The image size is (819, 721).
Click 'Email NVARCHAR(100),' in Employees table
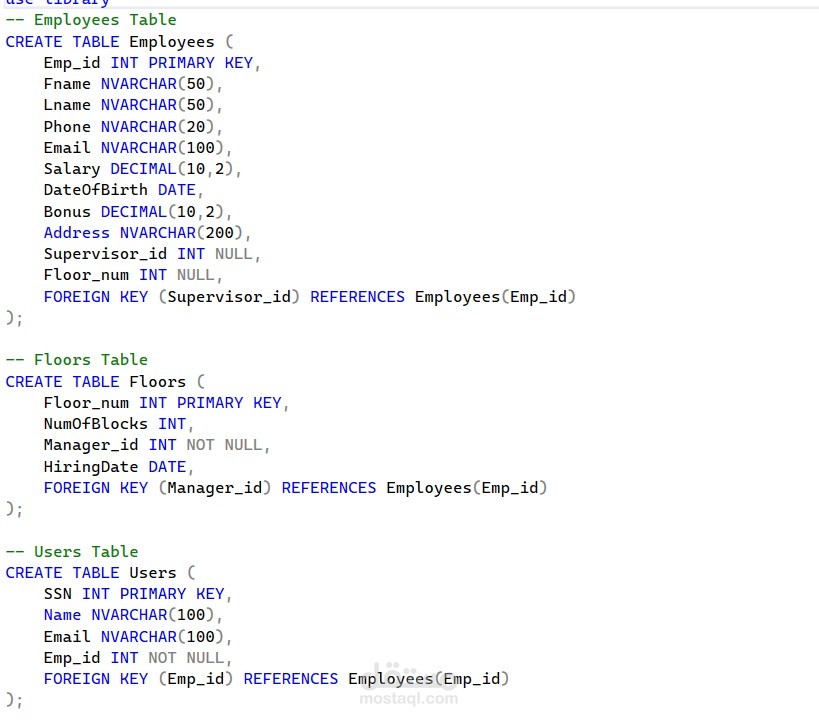coord(138,148)
